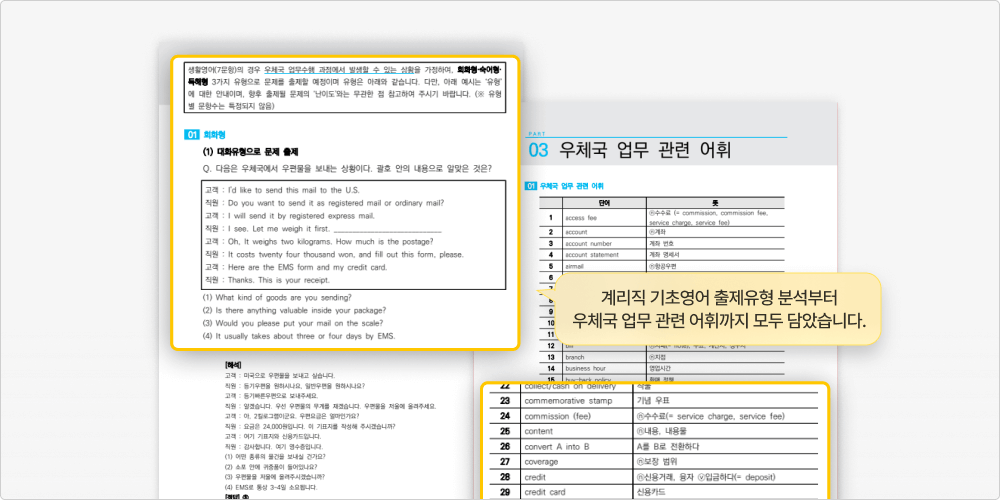1000x500 pixels.
Task: Click row 28 credit in the vocabulary table
Action: tap(537, 477)
